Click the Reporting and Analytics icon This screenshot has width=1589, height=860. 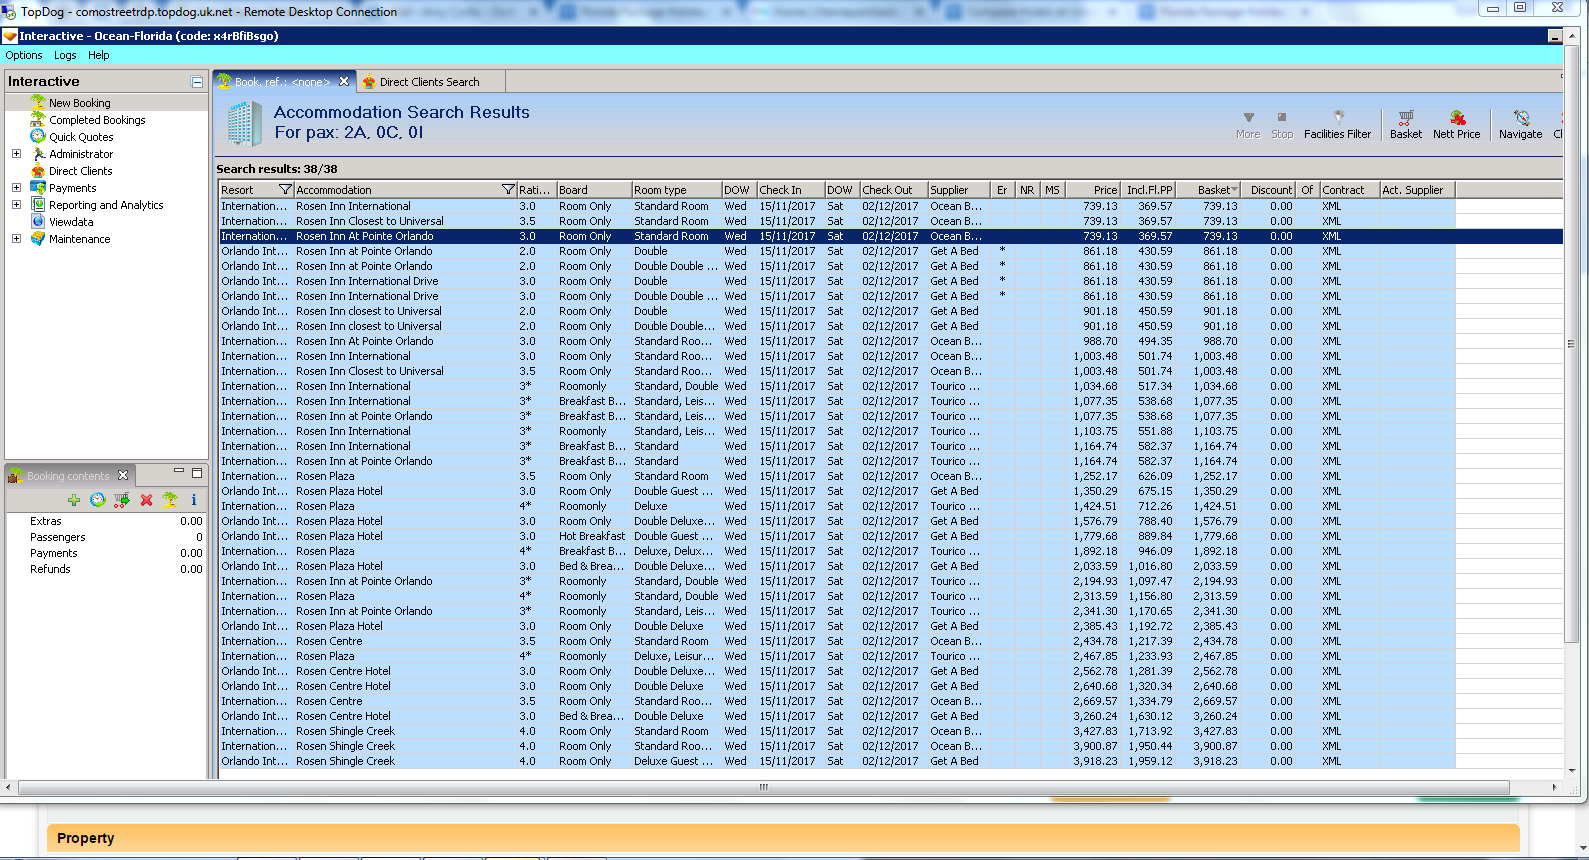38,204
